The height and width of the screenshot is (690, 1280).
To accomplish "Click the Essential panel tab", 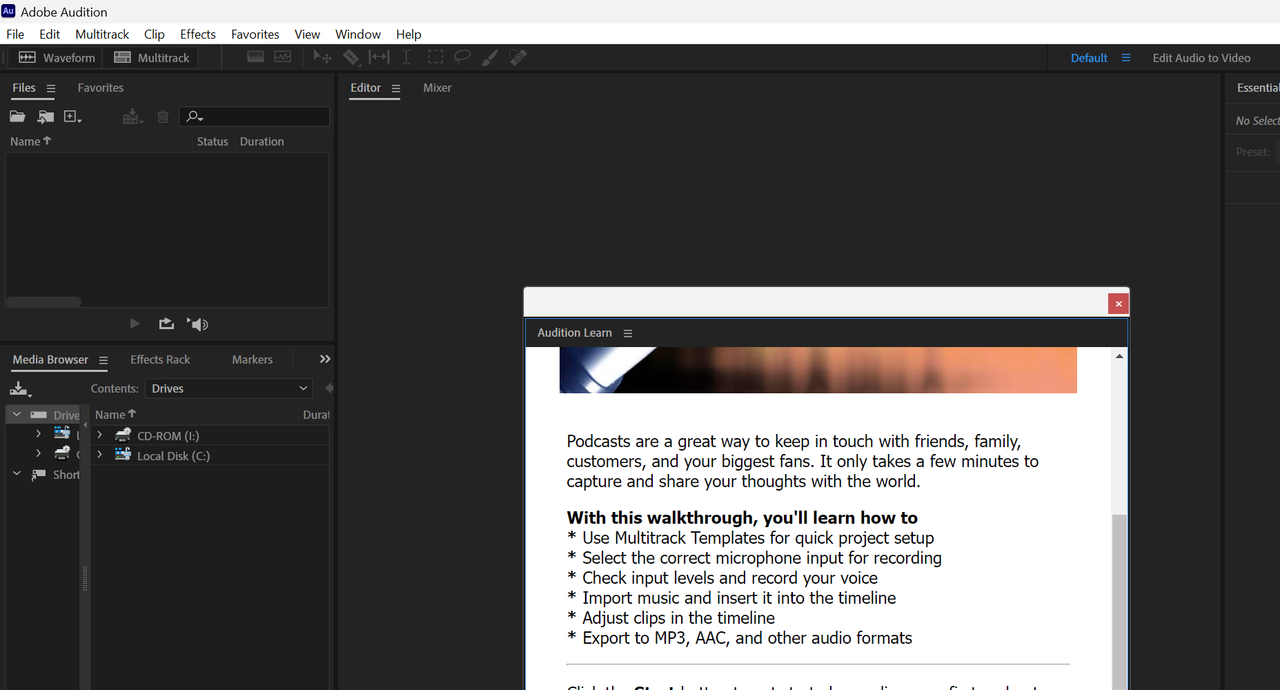I will pos(1257,88).
